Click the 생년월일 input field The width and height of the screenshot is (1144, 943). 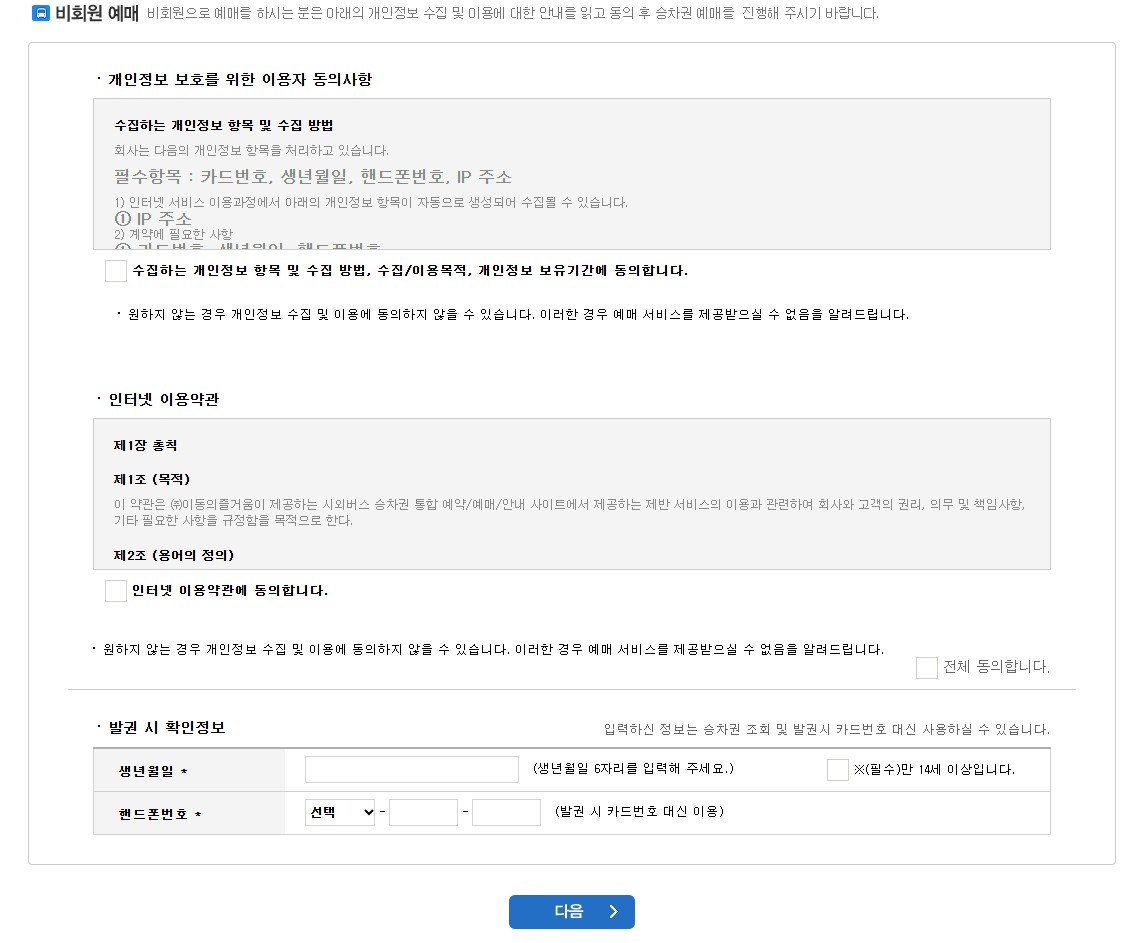411,769
